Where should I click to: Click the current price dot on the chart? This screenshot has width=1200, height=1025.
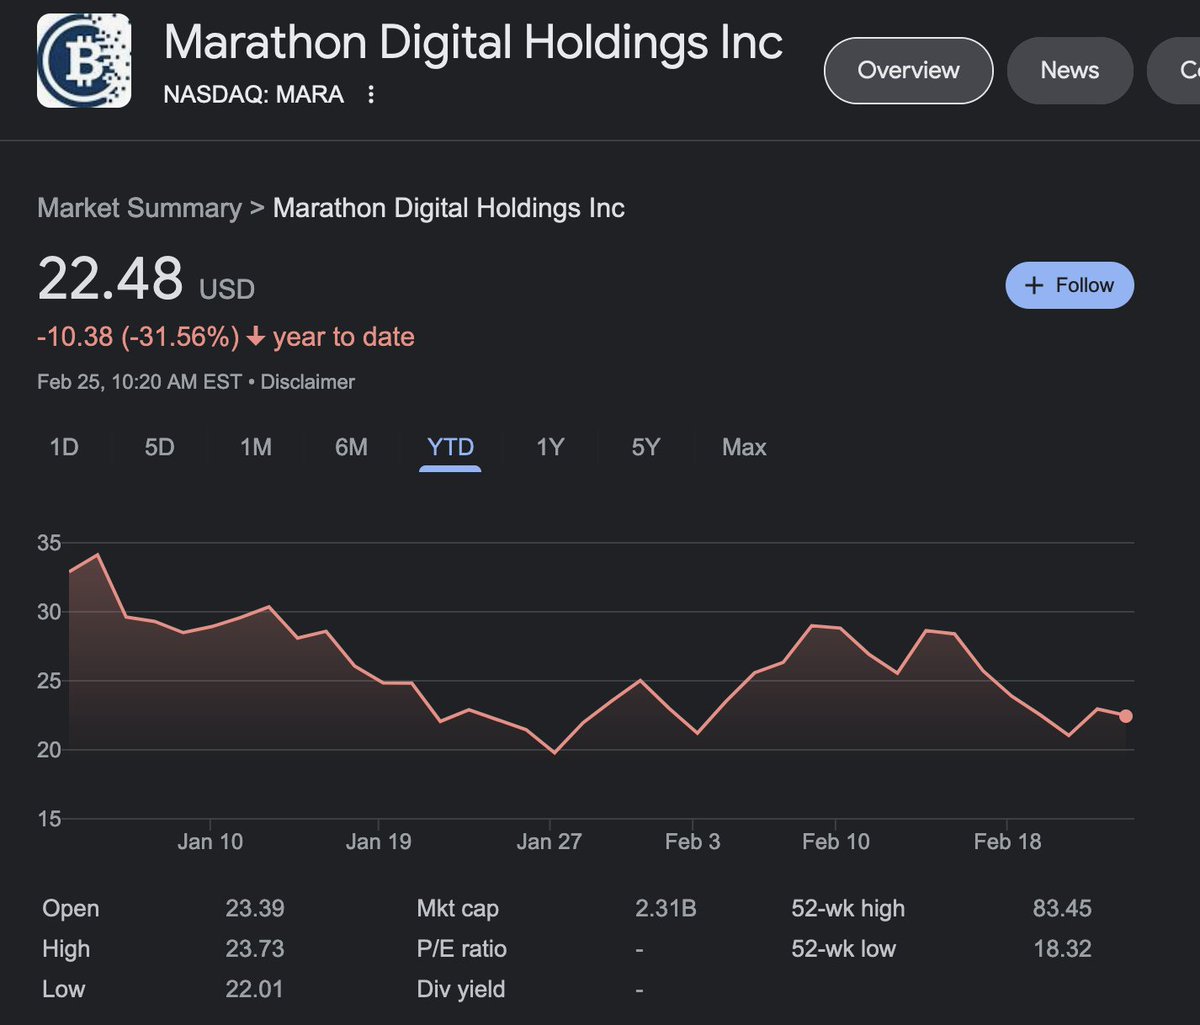click(1126, 716)
